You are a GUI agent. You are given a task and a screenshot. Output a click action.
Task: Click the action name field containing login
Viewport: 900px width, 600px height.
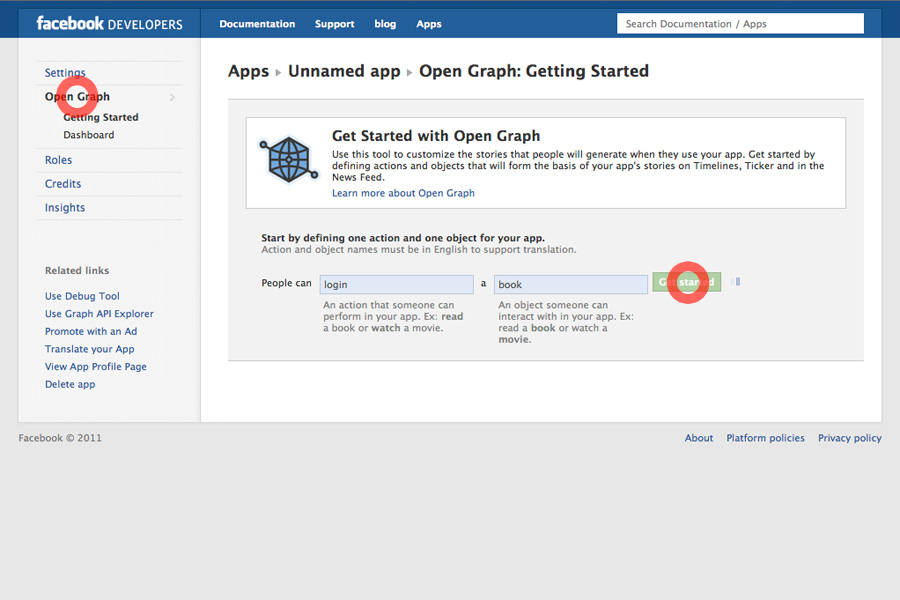click(x=396, y=285)
